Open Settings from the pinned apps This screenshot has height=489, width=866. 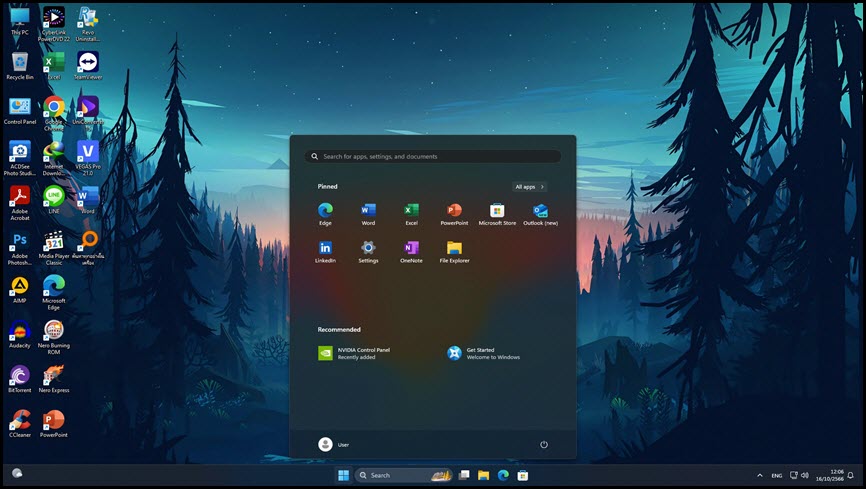[x=368, y=252]
